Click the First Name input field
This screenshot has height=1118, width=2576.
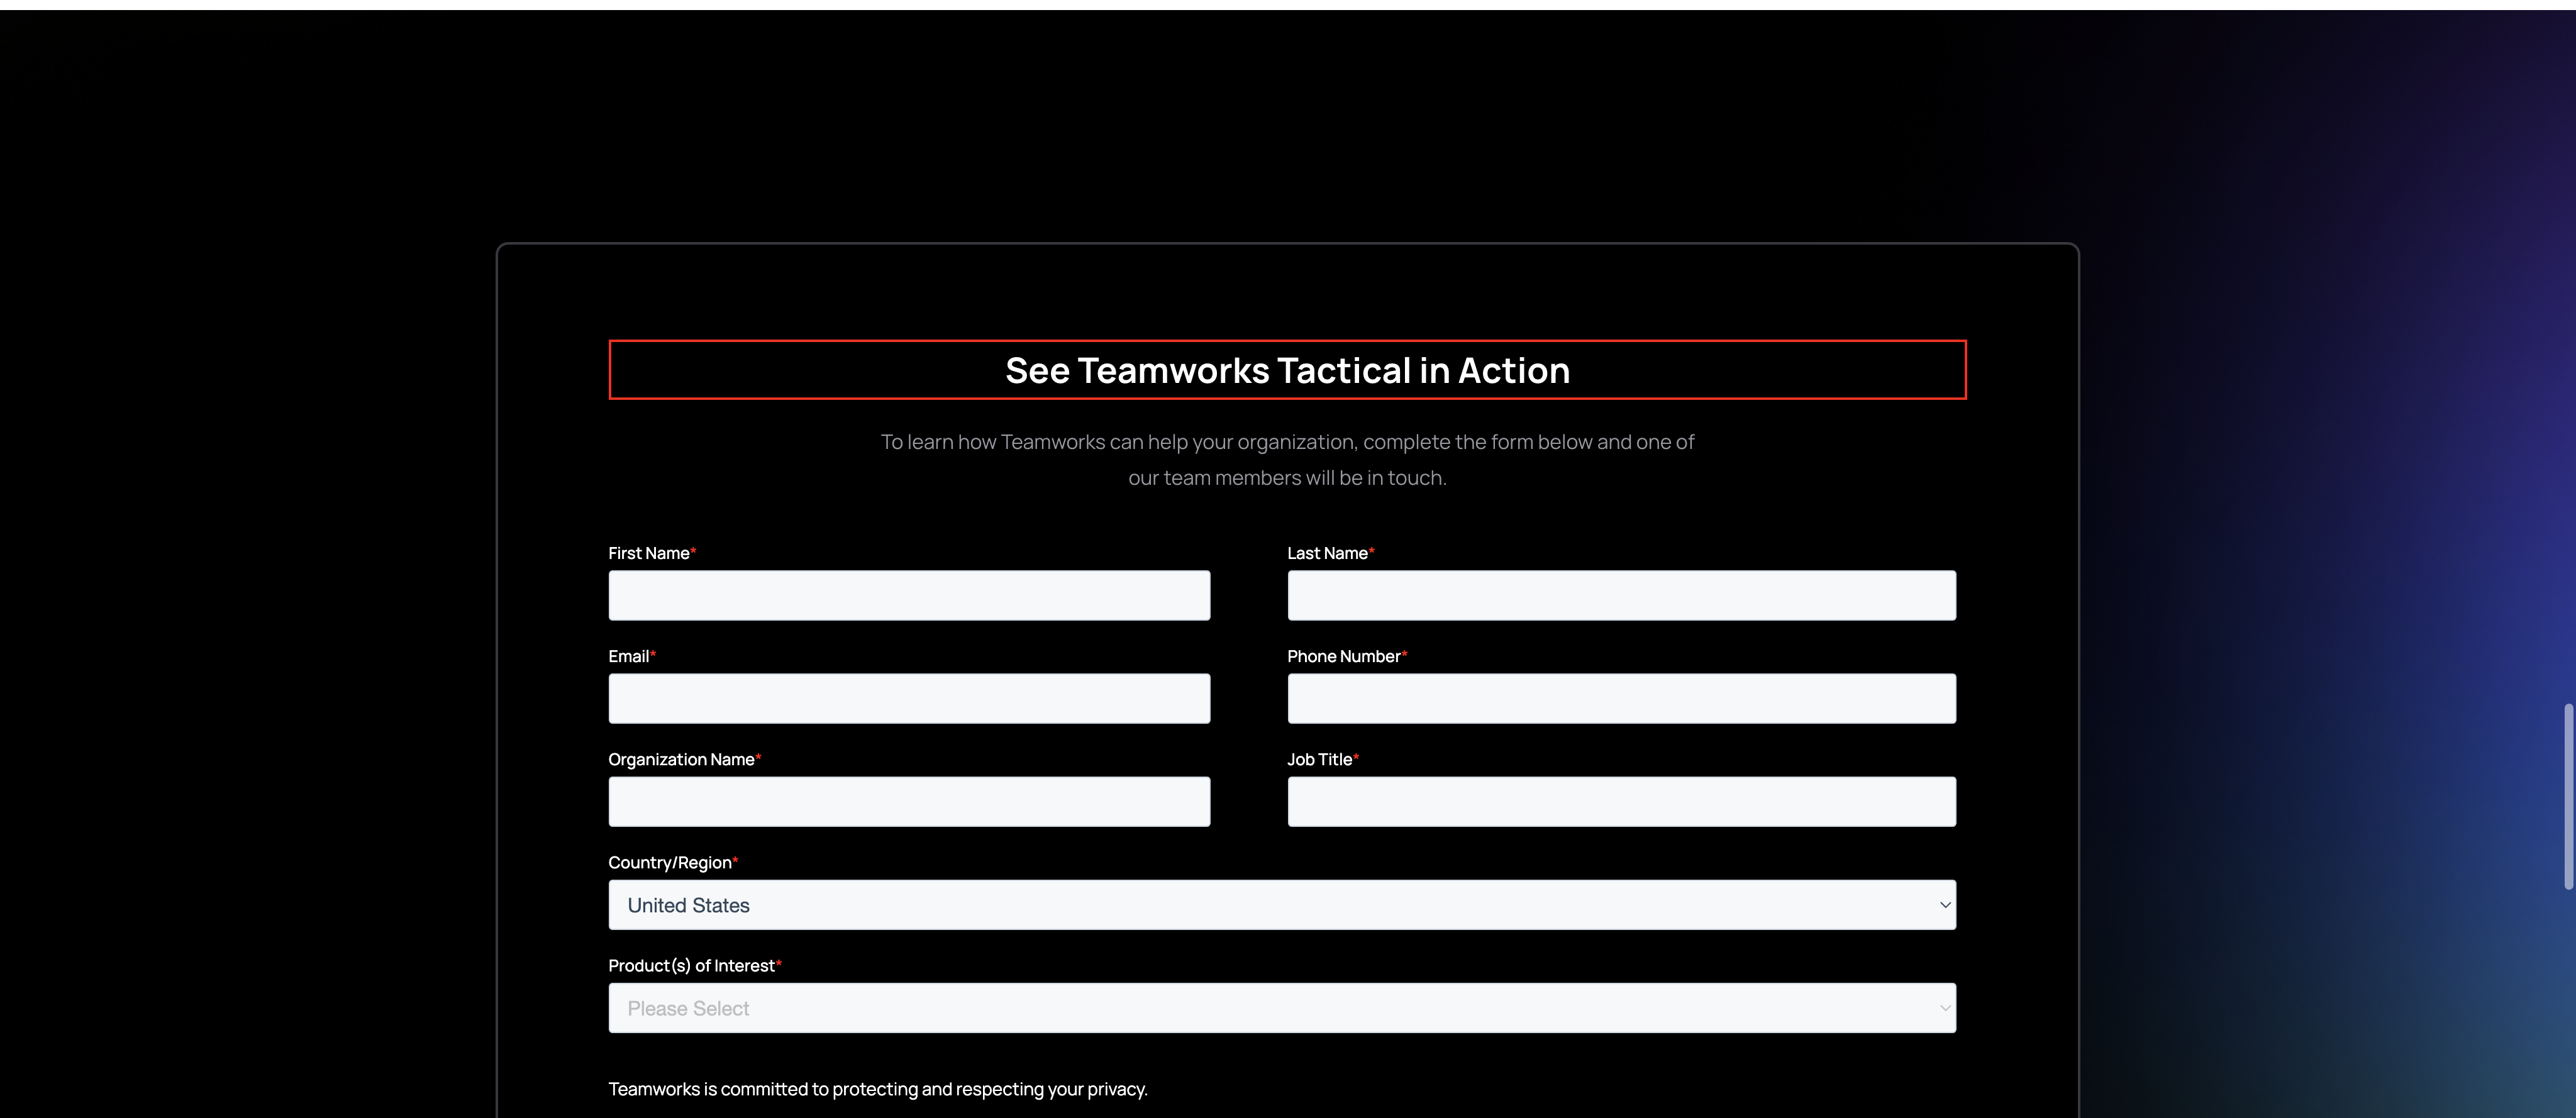click(x=909, y=596)
